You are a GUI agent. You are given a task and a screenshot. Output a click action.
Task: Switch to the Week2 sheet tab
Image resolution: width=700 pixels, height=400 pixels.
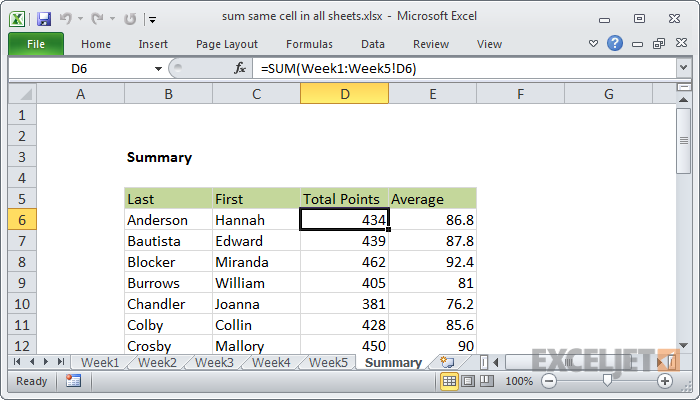point(157,362)
